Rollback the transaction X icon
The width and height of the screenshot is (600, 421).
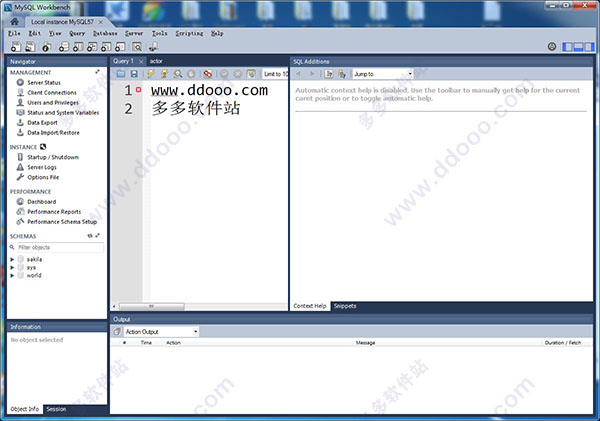[238, 74]
